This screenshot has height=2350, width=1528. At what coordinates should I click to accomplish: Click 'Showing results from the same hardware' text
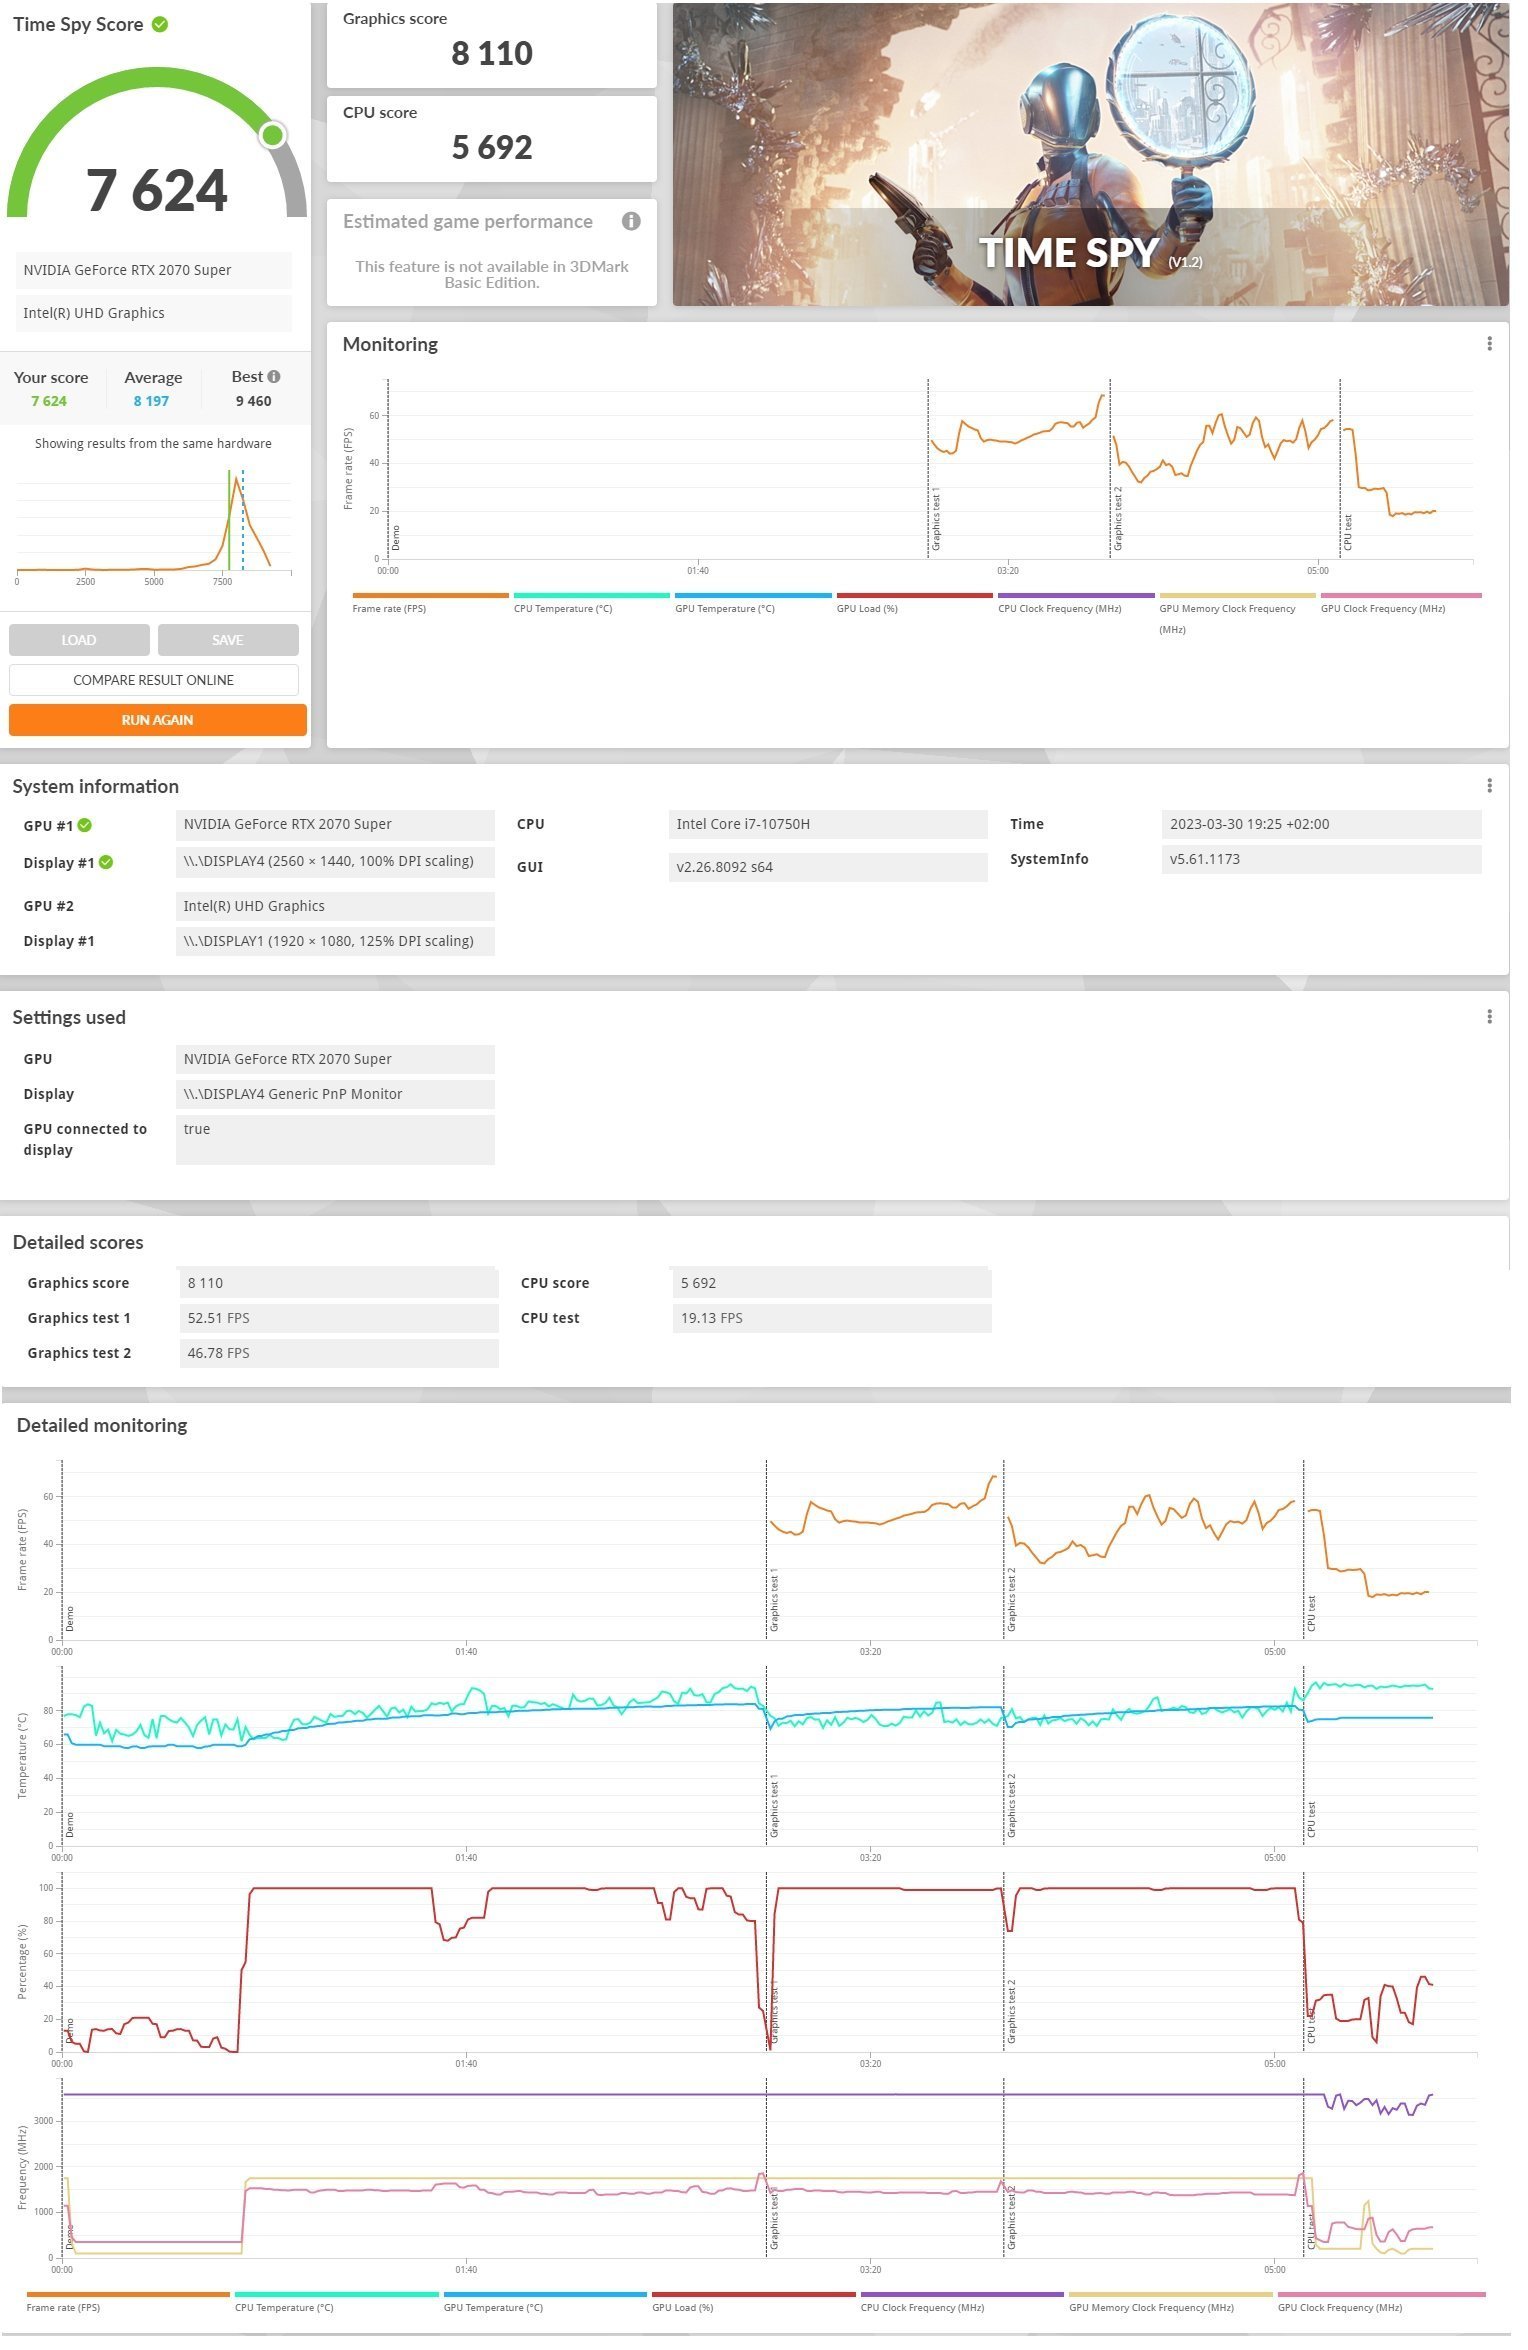[153, 444]
